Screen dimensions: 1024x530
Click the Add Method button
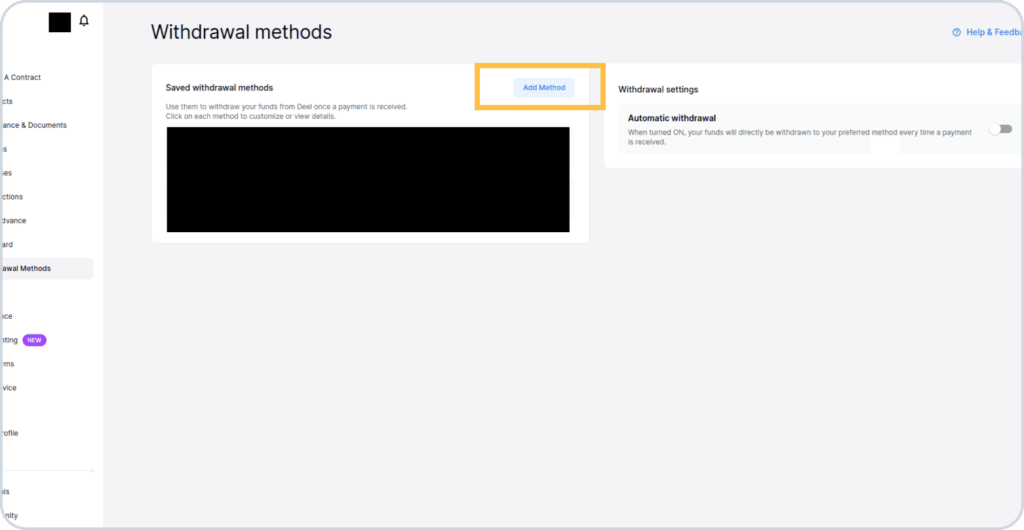(x=544, y=87)
